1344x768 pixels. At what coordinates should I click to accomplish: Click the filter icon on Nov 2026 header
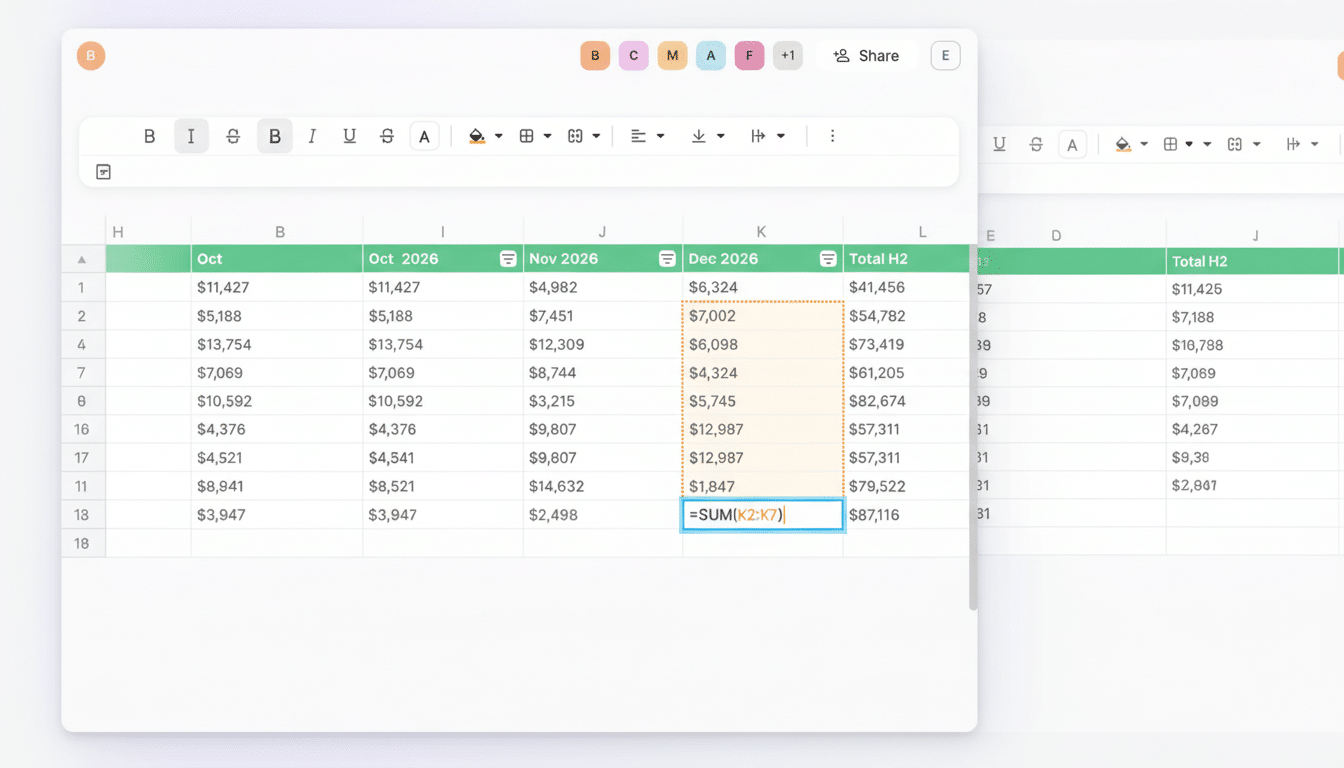(x=667, y=258)
